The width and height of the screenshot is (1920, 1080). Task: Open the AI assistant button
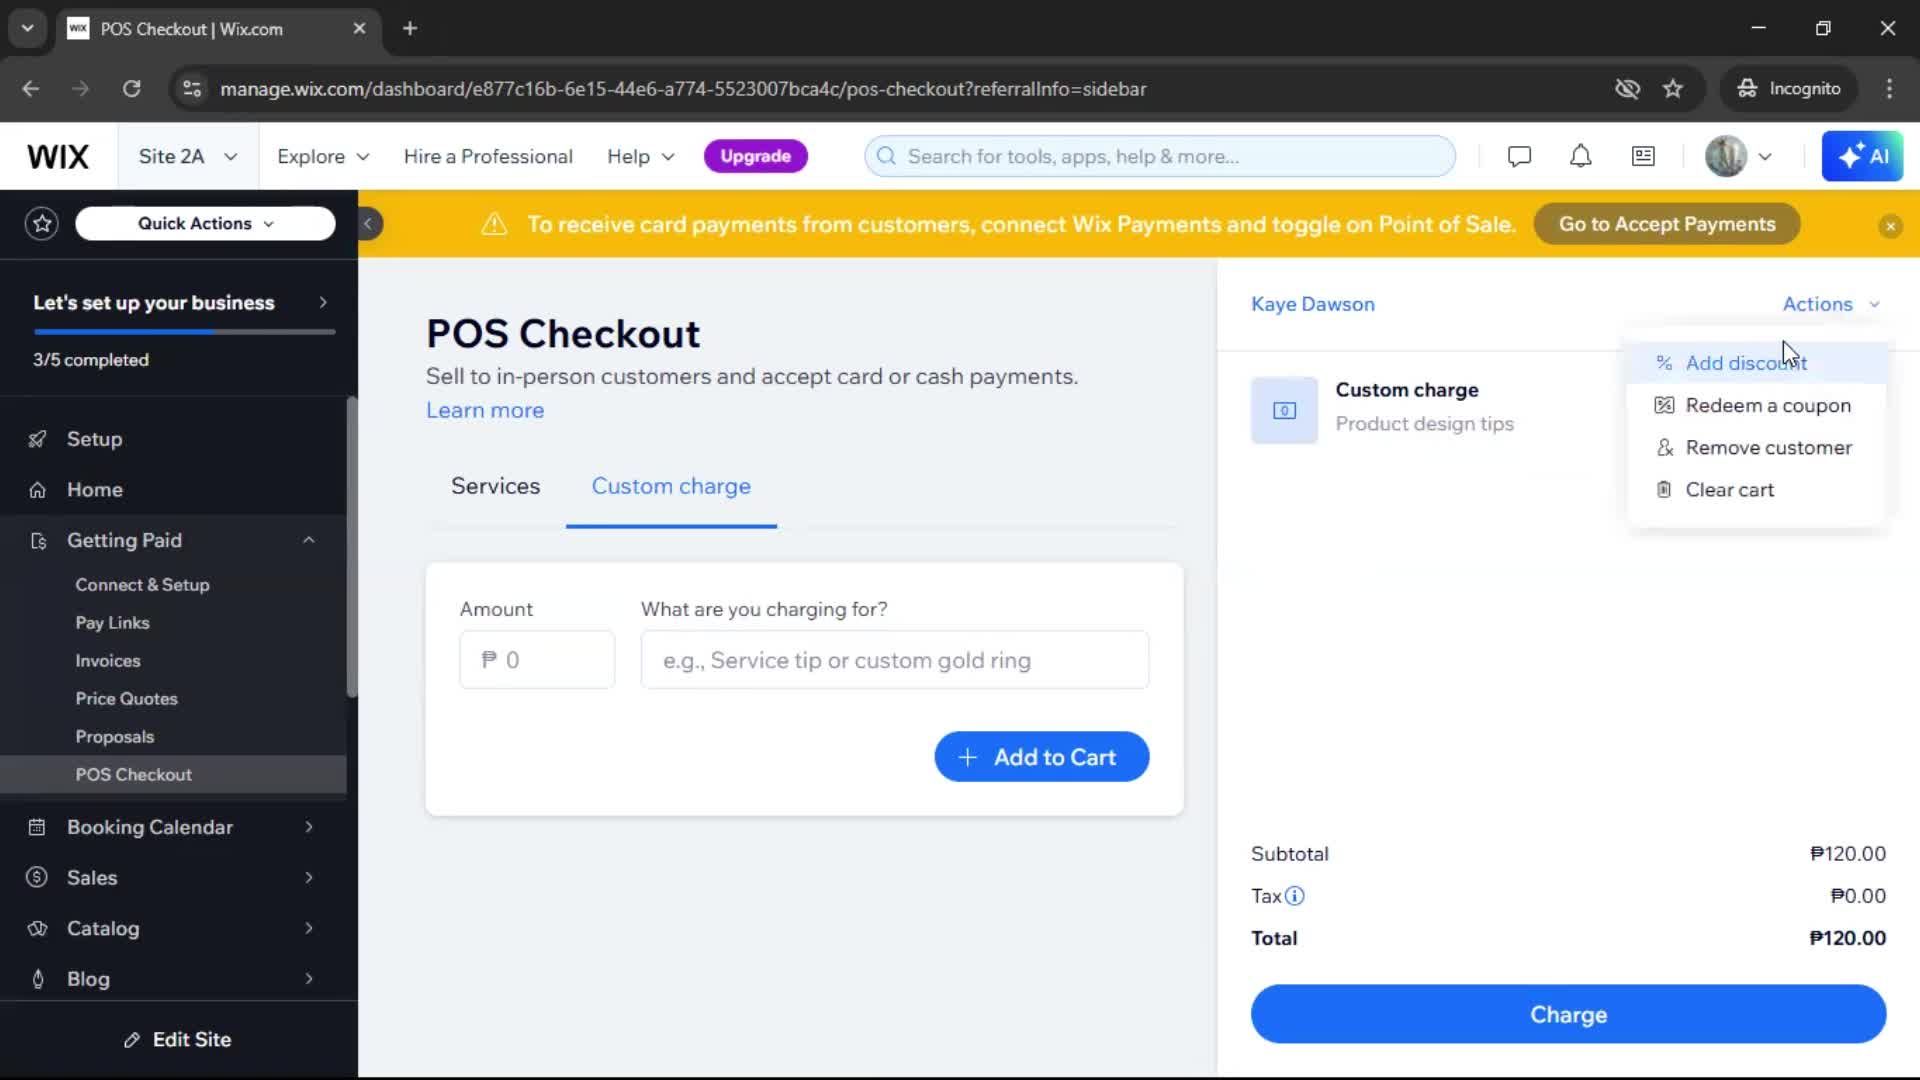click(1862, 157)
